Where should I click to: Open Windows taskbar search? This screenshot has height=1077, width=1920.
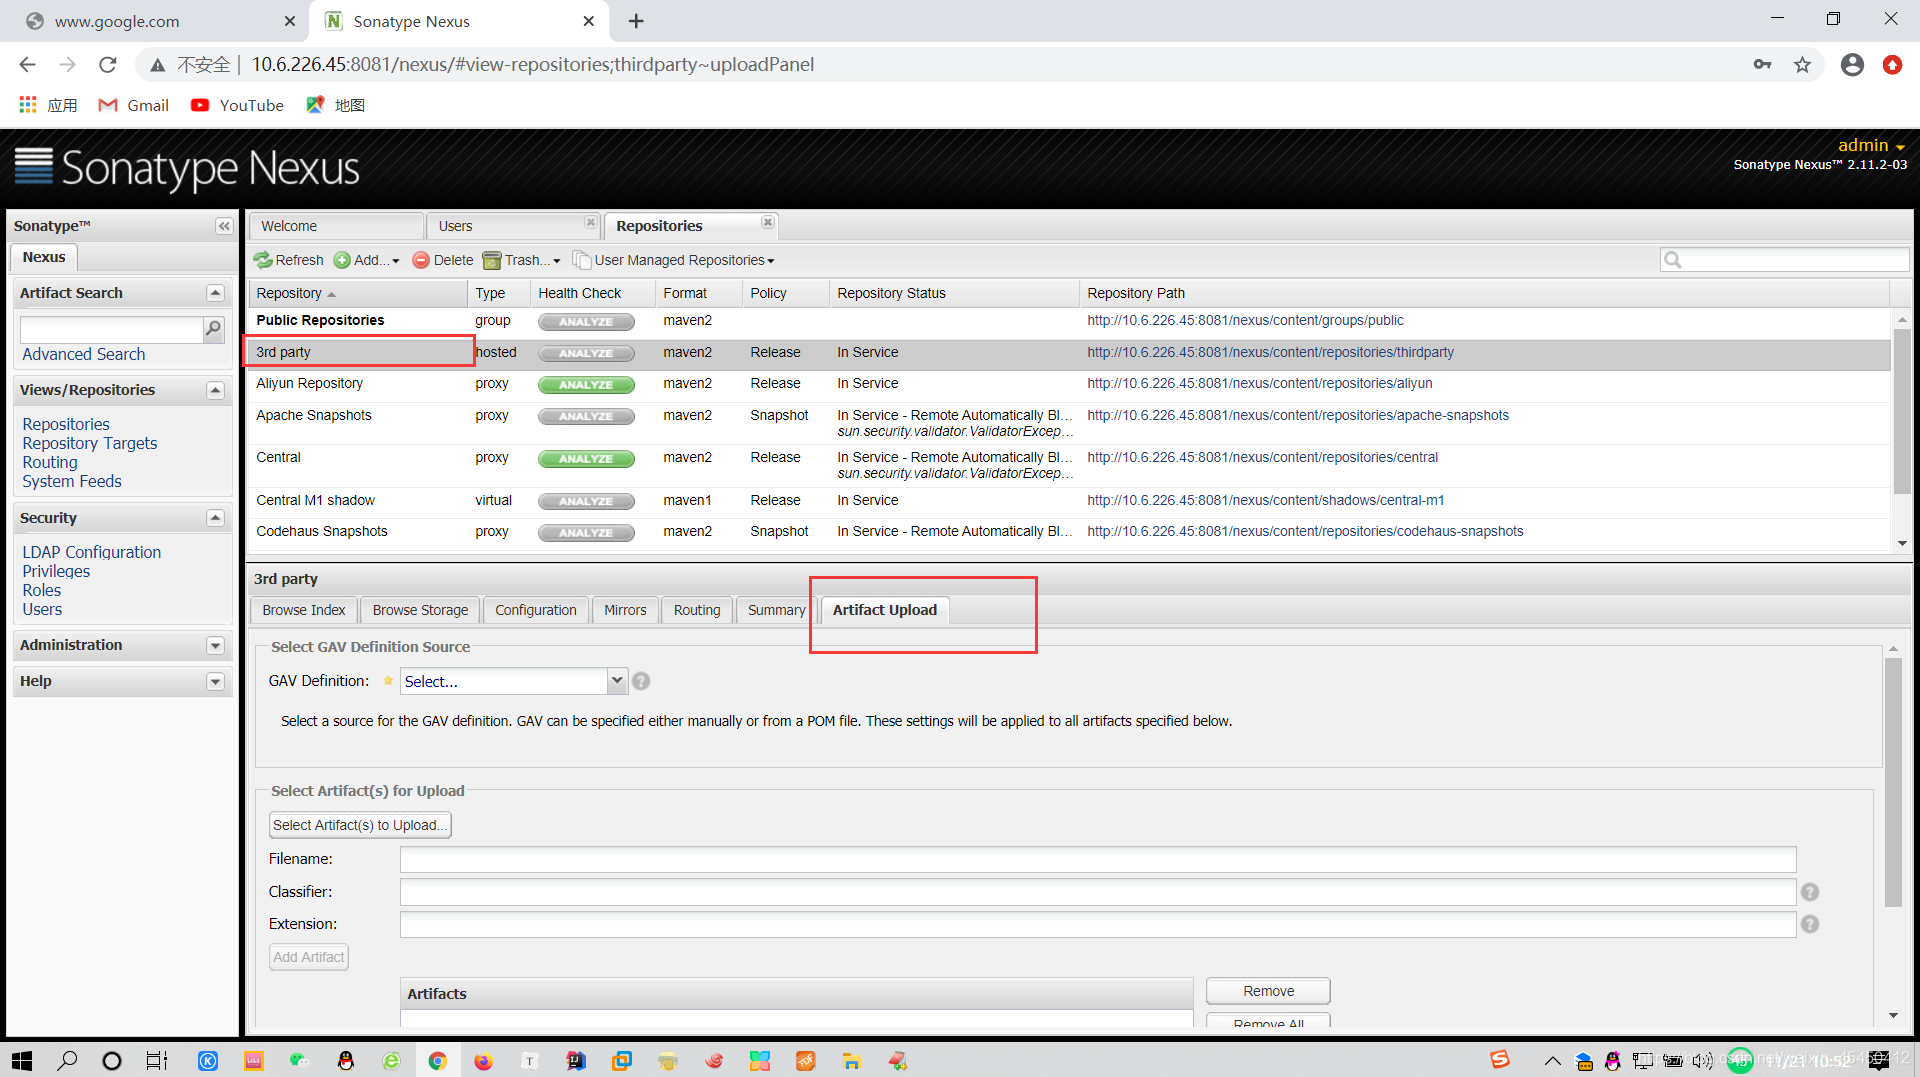[x=67, y=1060]
